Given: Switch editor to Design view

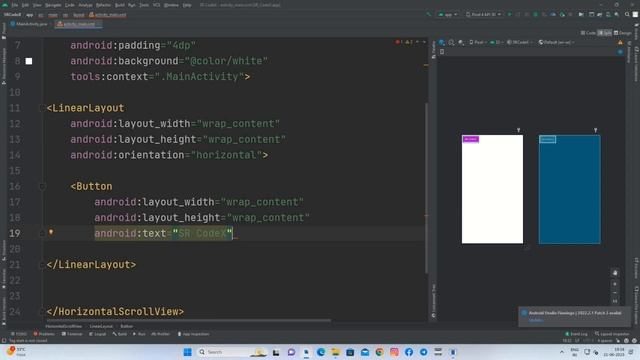Looking at the screenshot, I should (622, 33).
